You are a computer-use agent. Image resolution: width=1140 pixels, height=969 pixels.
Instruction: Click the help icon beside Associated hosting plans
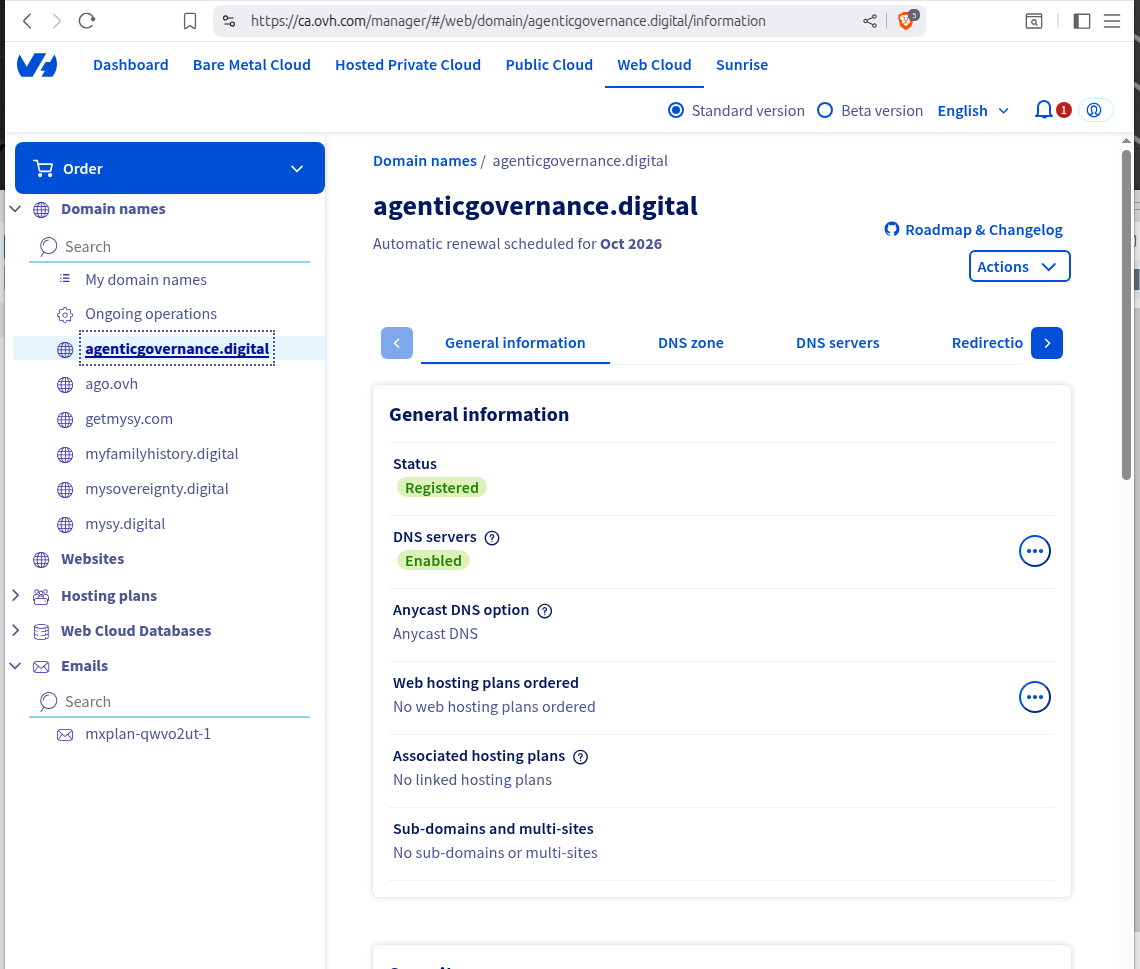tap(581, 757)
